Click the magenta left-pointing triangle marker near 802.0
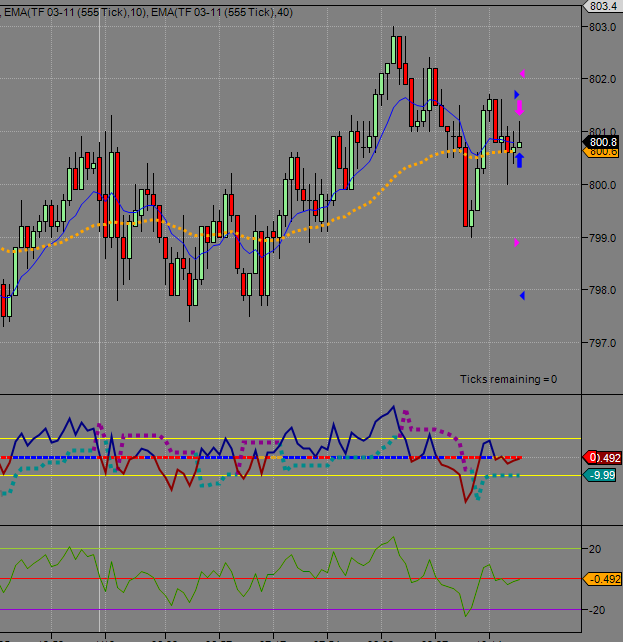The image size is (623, 642). click(x=522, y=74)
